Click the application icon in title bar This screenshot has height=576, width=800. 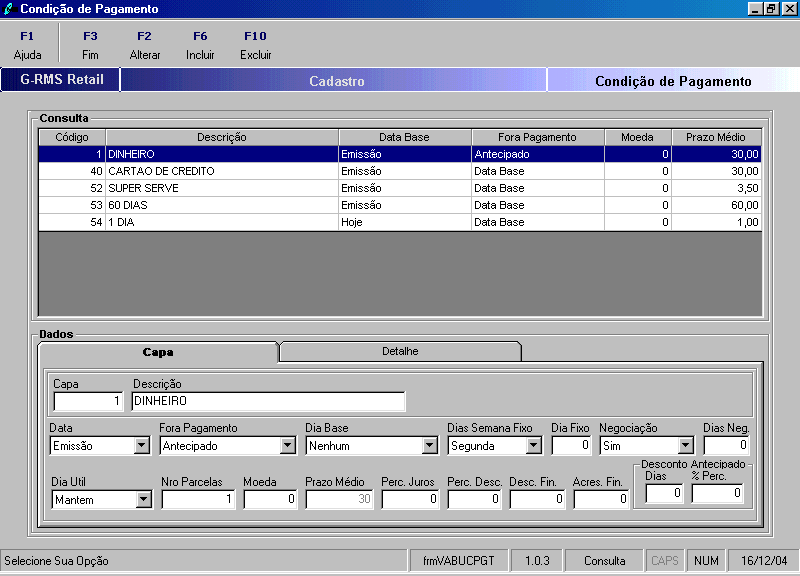(9, 9)
